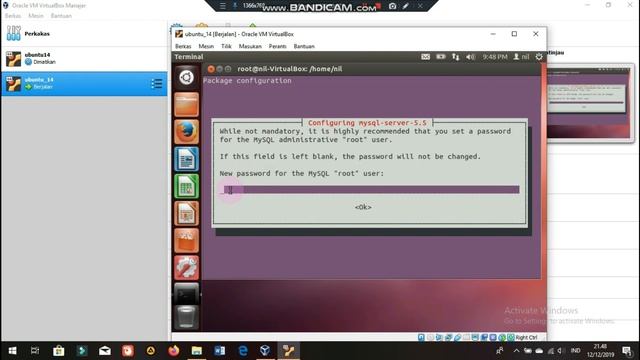Image resolution: width=640 pixels, height=360 pixels.
Task: Open LibreOffice Writer in the launcher
Action: (x=187, y=159)
